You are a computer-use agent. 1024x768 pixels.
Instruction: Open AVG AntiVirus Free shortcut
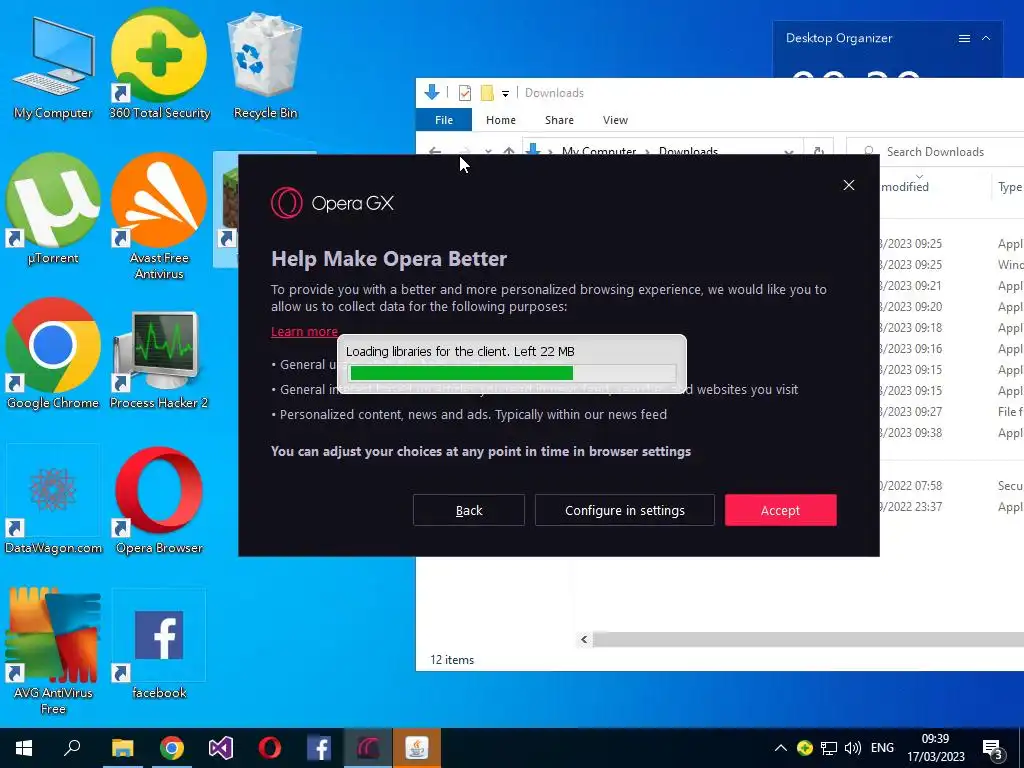click(x=53, y=650)
